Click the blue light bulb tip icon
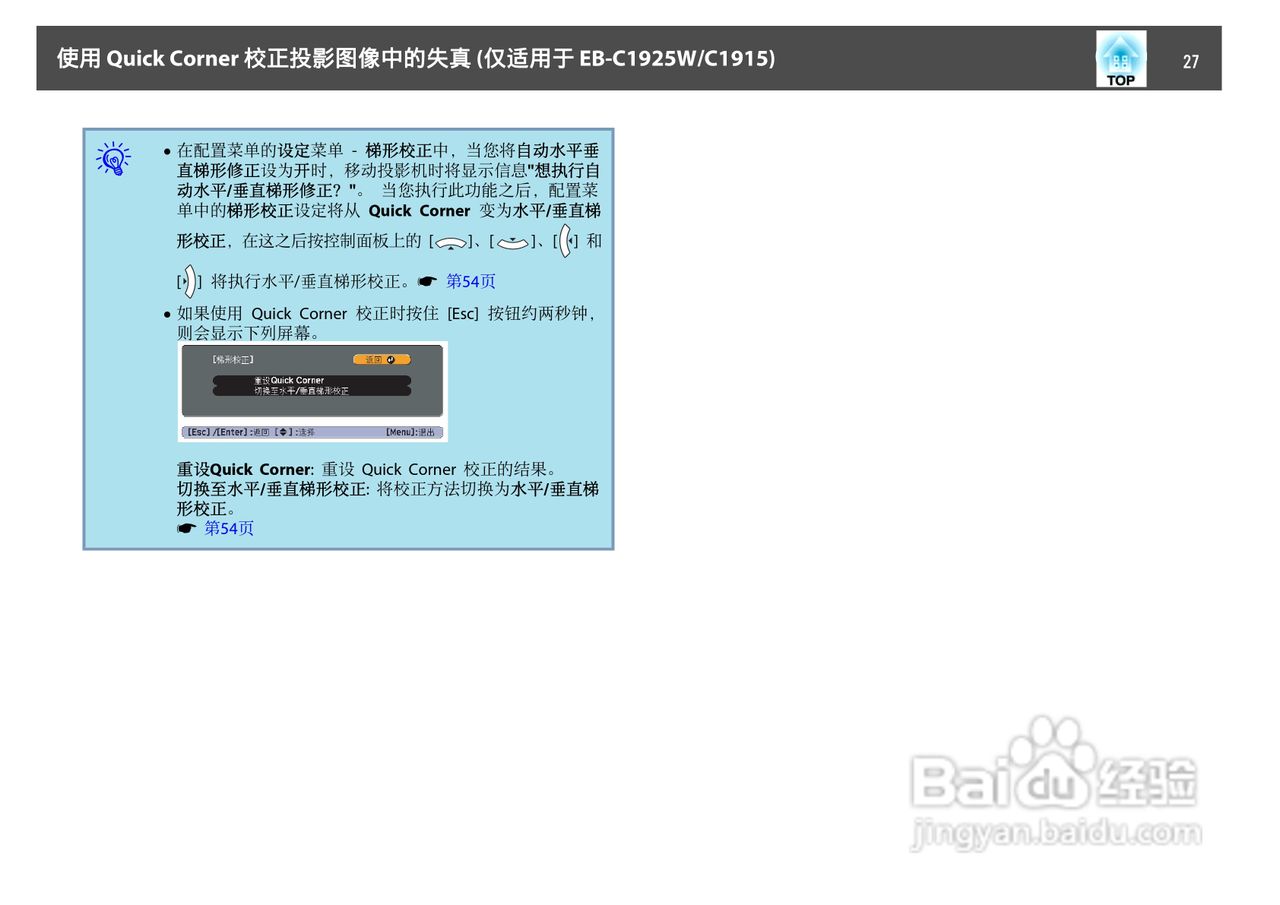This screenshot has height=905, width=1280. point(113,157)
